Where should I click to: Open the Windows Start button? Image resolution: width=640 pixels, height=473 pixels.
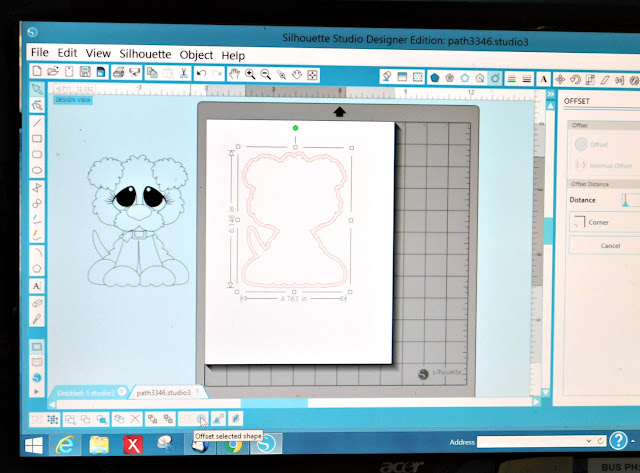click(x=34, y=445)
